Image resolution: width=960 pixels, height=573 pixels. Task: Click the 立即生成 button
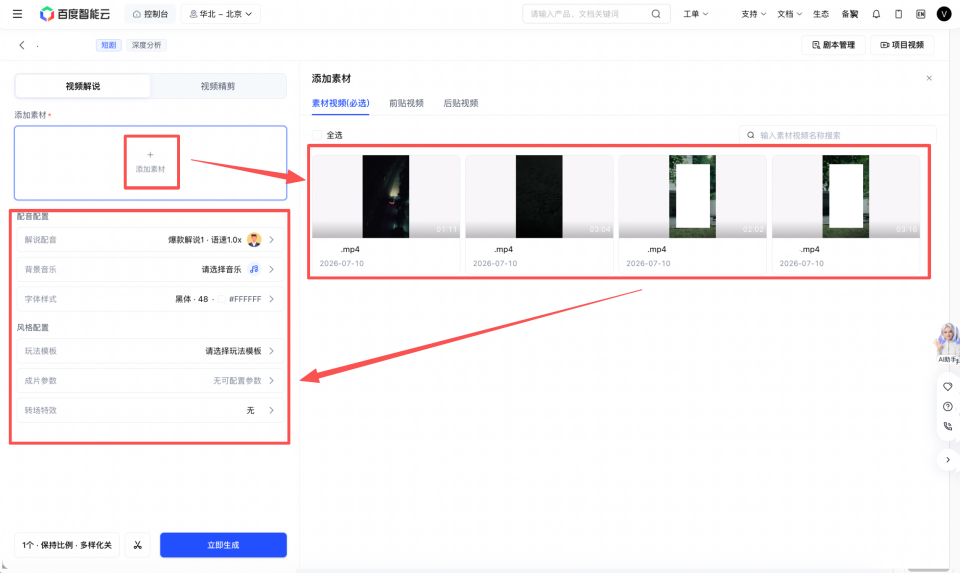tap(223, 545)
